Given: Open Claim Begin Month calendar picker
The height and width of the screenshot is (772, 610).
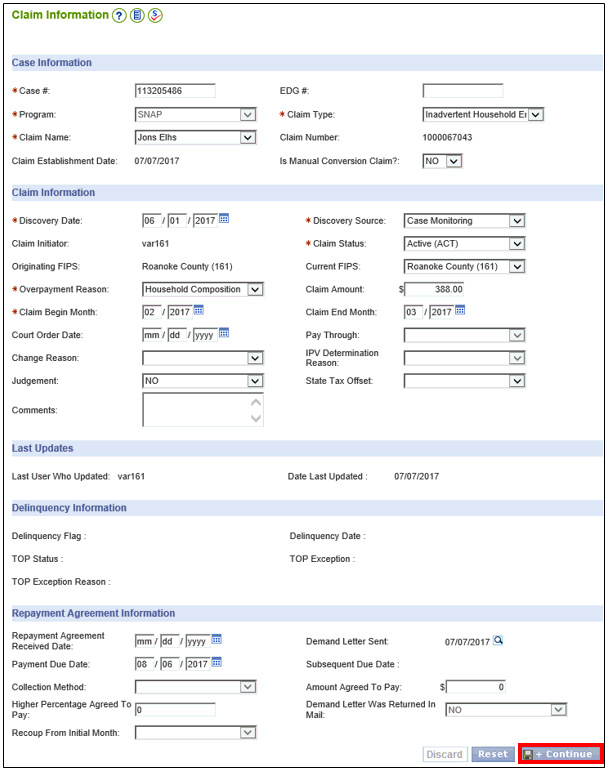Looking at the screenshot, I should [198, 310].
